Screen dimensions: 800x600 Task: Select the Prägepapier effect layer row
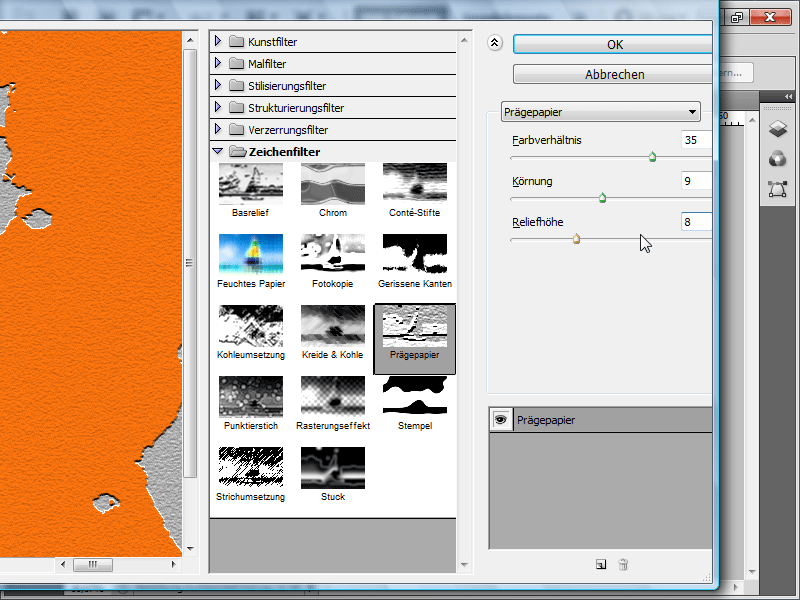point(601,420)
